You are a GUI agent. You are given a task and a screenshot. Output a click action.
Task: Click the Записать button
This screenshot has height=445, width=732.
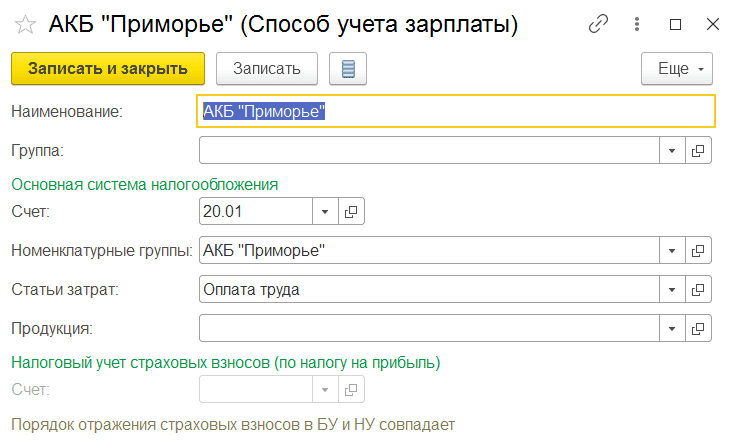pos(267,69)
